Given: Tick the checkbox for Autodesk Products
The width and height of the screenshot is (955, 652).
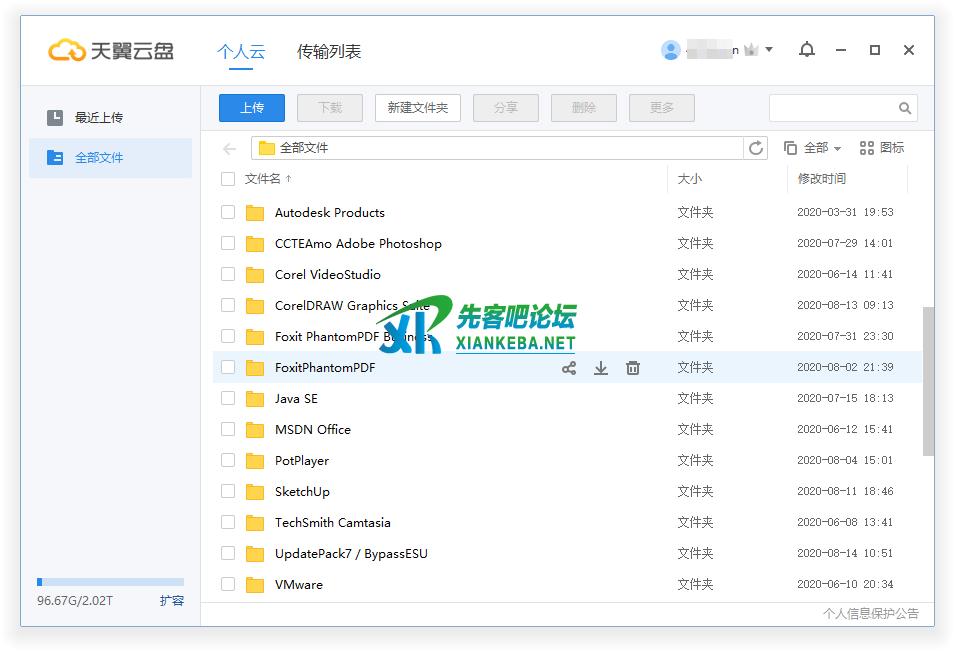Looking at the screenshot, I should [228, 213].
